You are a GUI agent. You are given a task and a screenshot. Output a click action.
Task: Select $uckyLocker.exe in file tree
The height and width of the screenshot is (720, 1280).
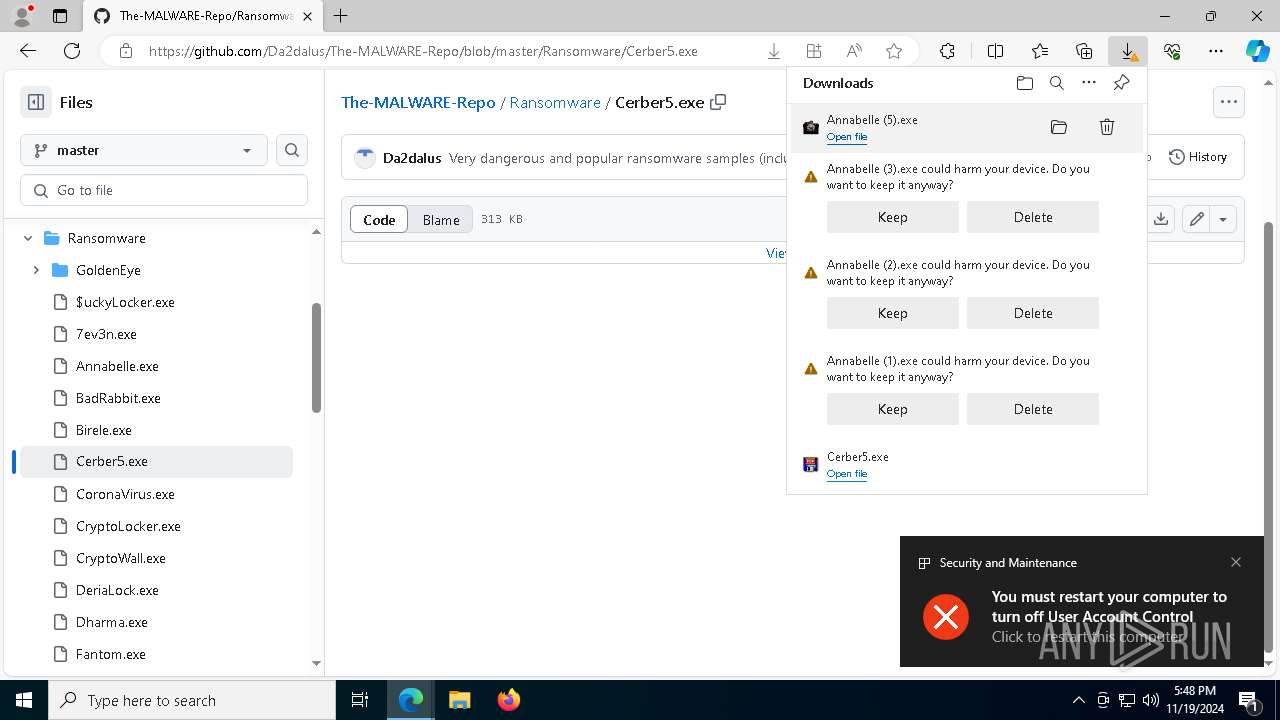pyautogui.click(x=125, y=302)
